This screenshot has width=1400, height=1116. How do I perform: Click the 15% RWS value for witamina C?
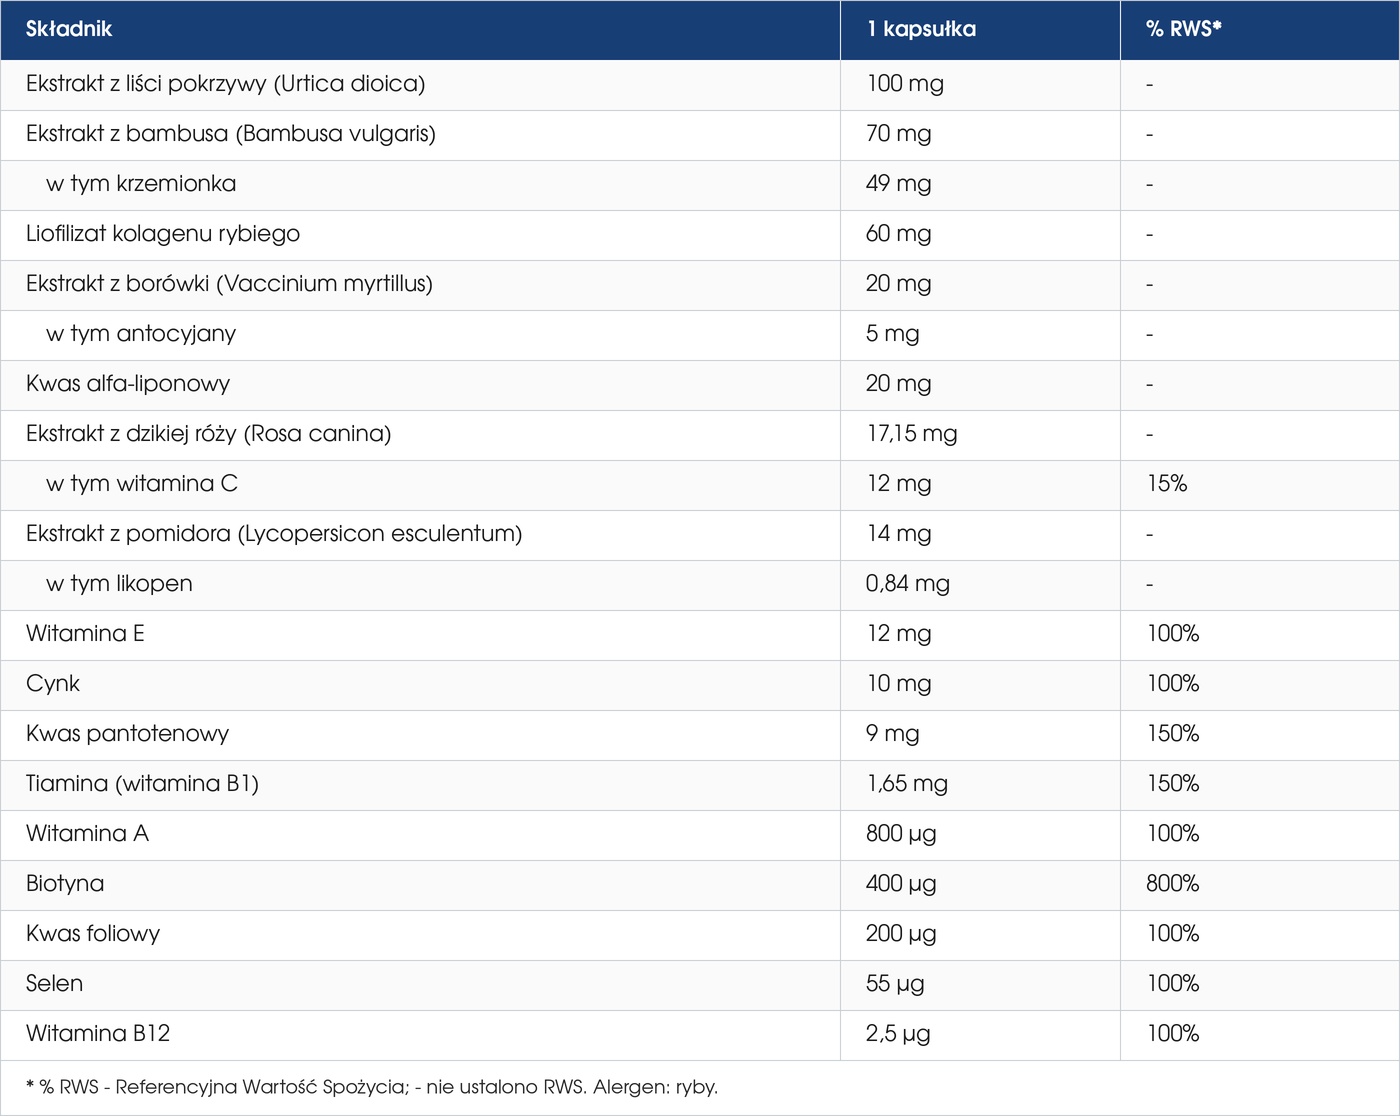(1167, 484)
